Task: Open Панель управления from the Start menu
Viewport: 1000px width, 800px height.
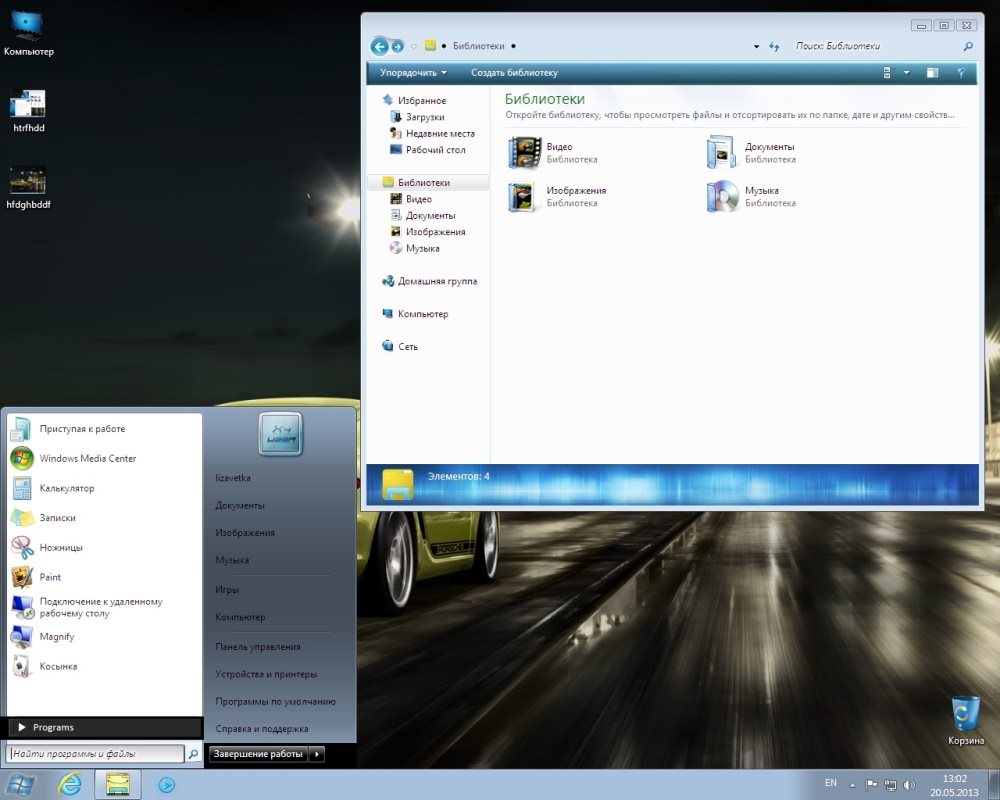Action: click(258, 647)
